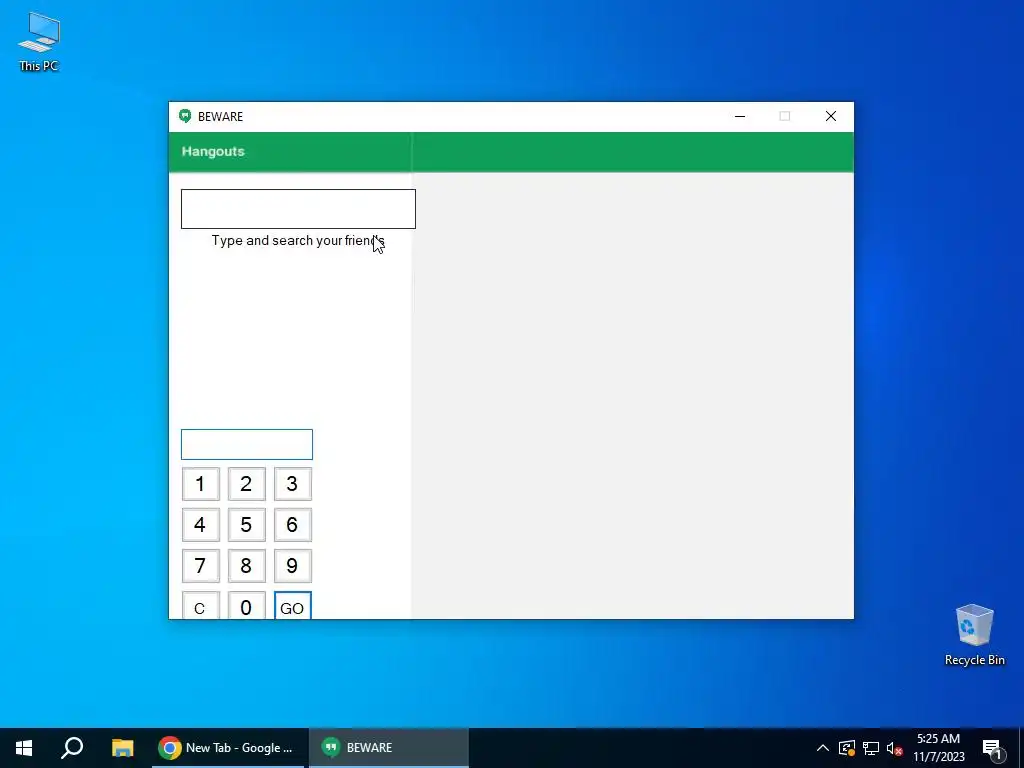The width and height of the screenshot is (1024, 768).
Task: Open the This PC desktop icon
Action: coord(39,41)
